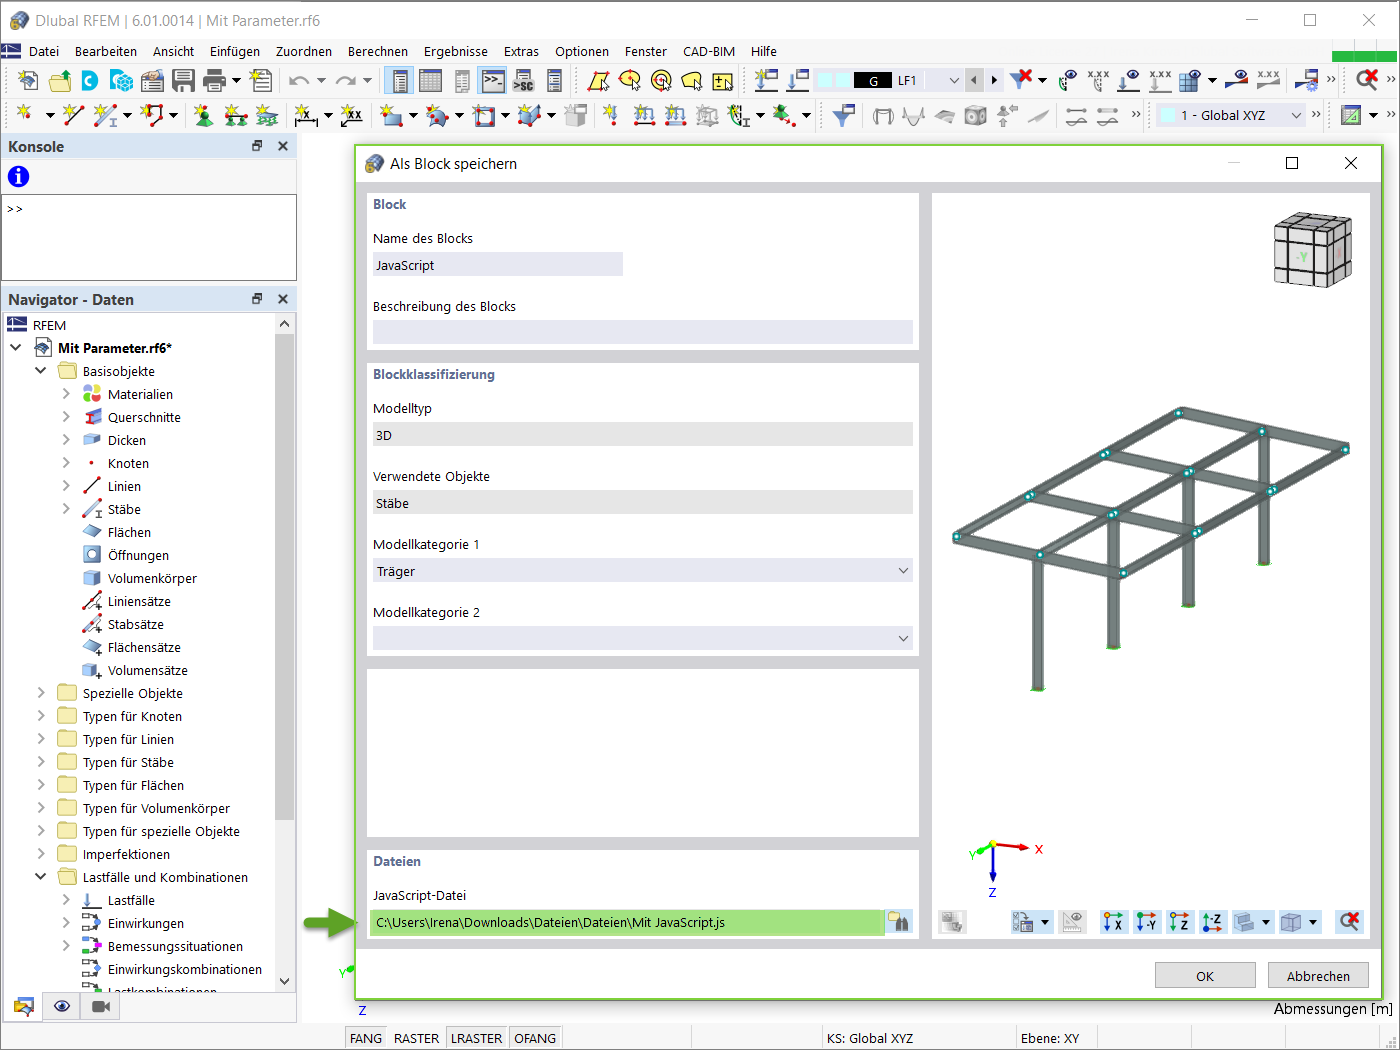Expand the Spezielle Objekte folder
This screenshot has height=1050, width=1400.
[41, 693]
